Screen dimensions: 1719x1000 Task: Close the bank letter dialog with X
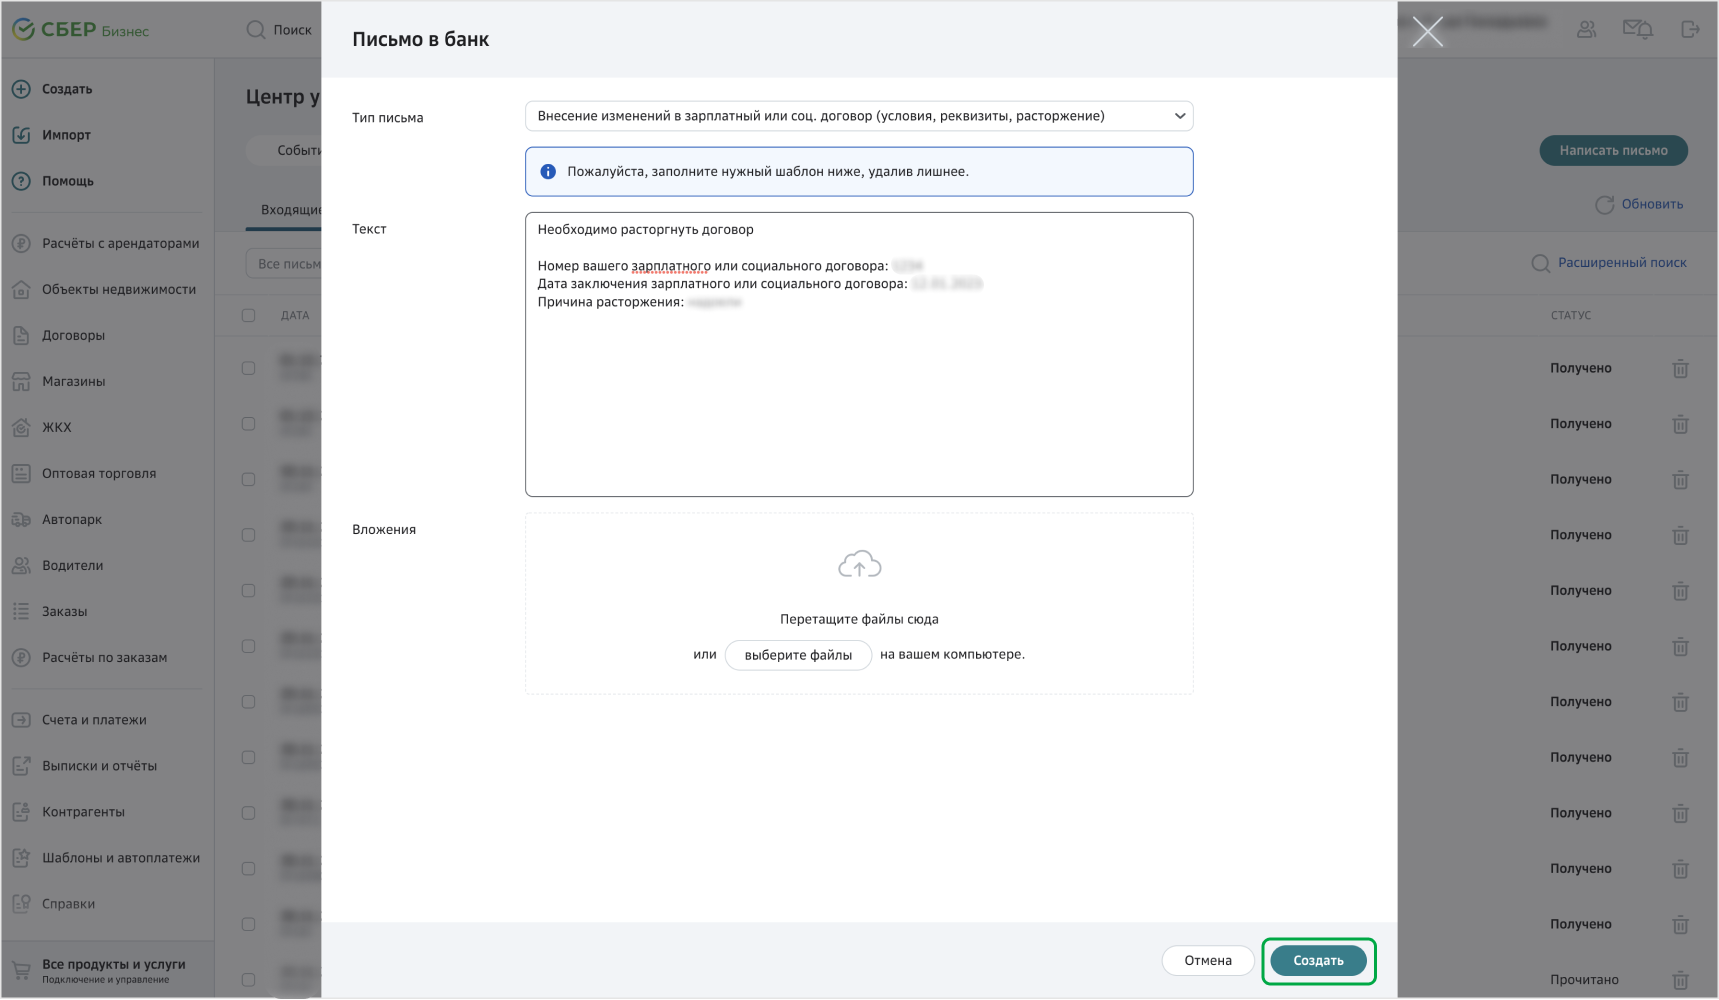1427,32
